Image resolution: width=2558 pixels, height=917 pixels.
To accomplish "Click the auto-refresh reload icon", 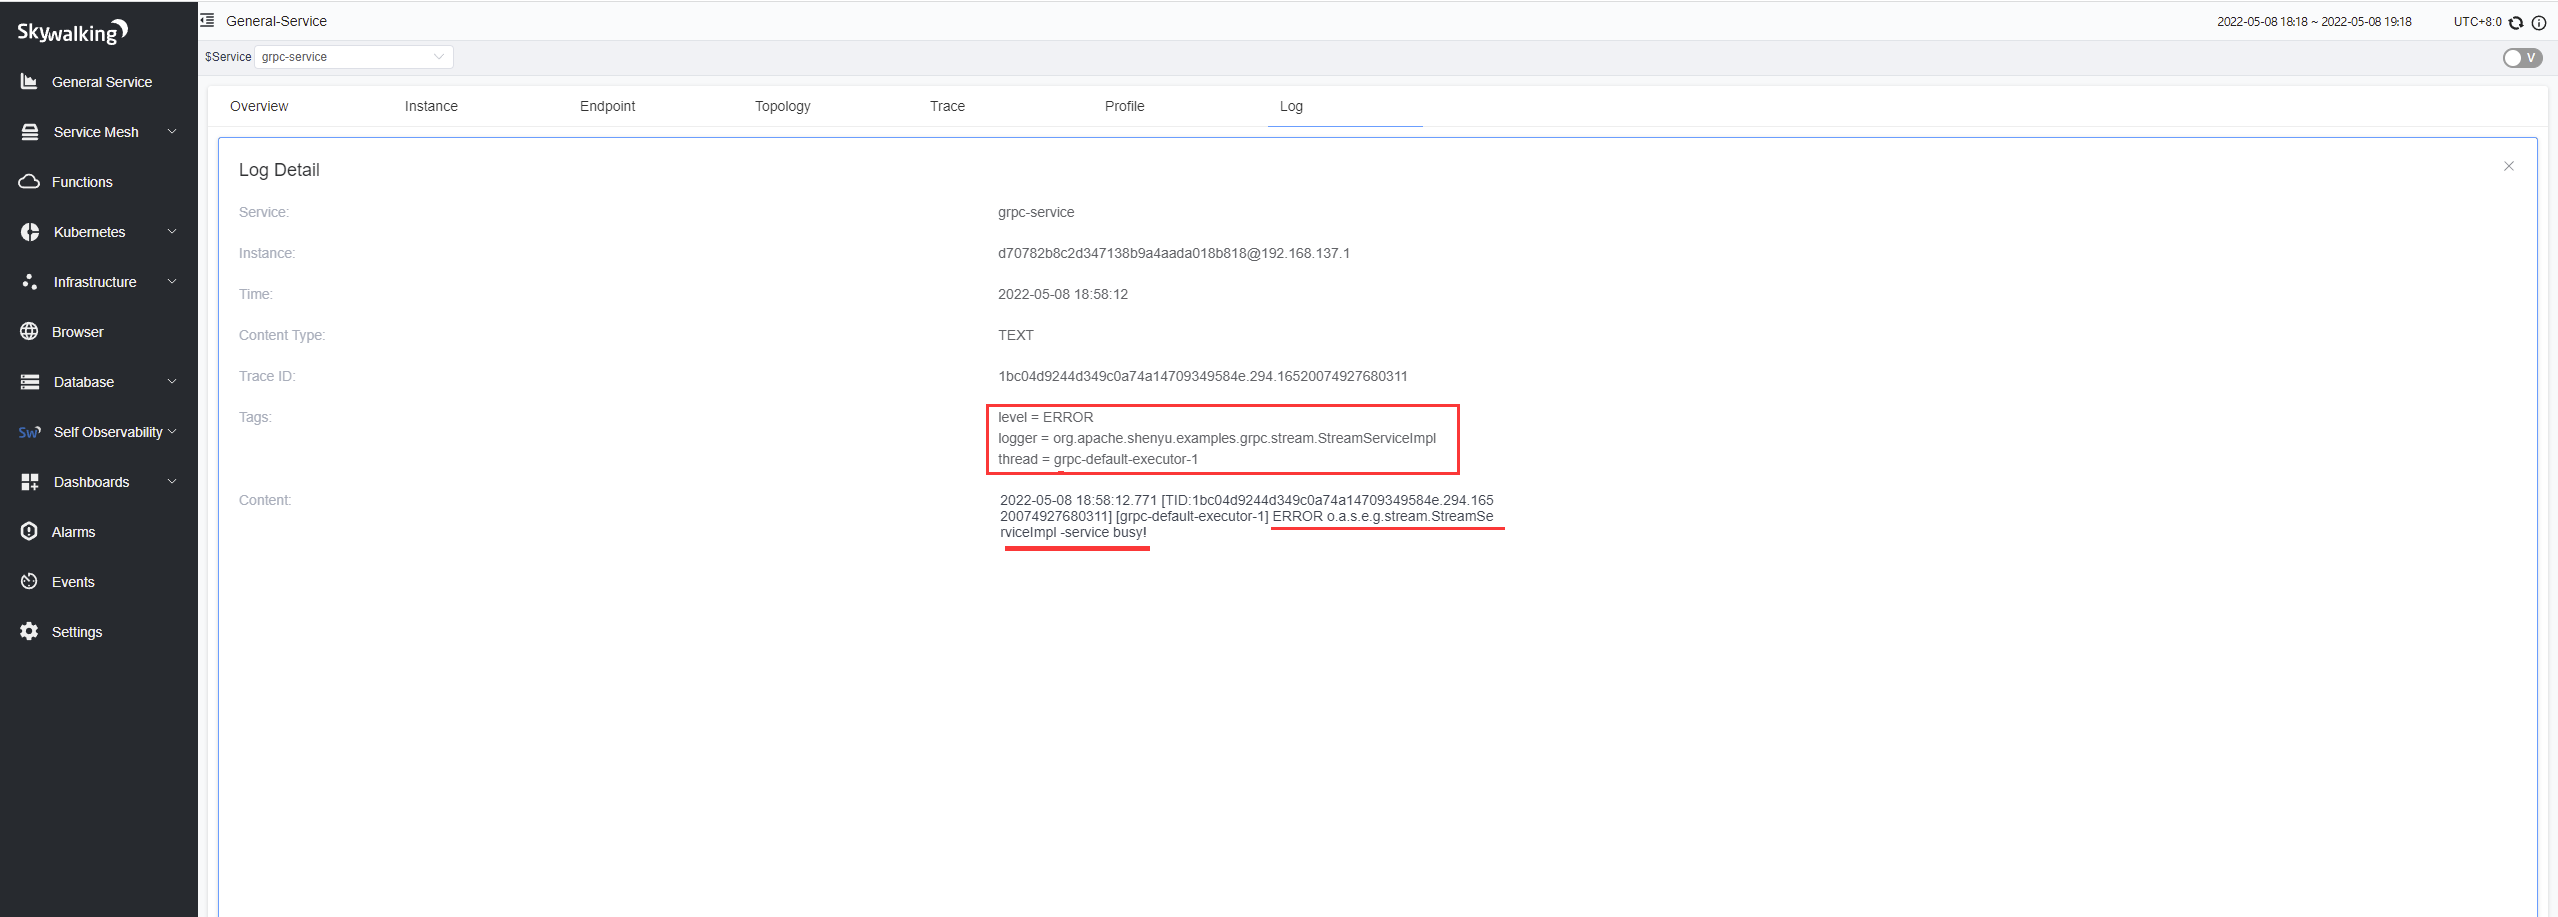I will click(2516, 22).
